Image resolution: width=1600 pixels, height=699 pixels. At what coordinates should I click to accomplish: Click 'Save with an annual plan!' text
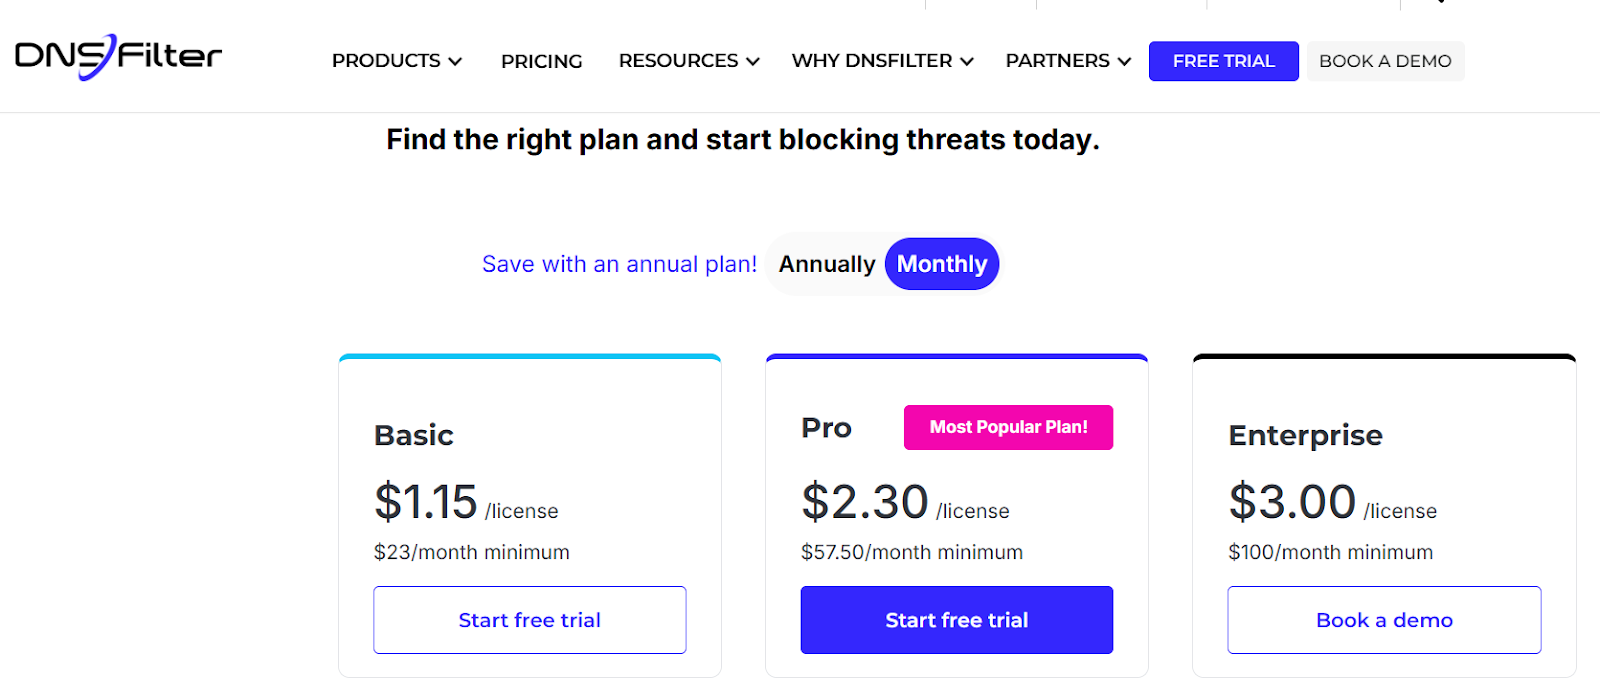(619, 264)
